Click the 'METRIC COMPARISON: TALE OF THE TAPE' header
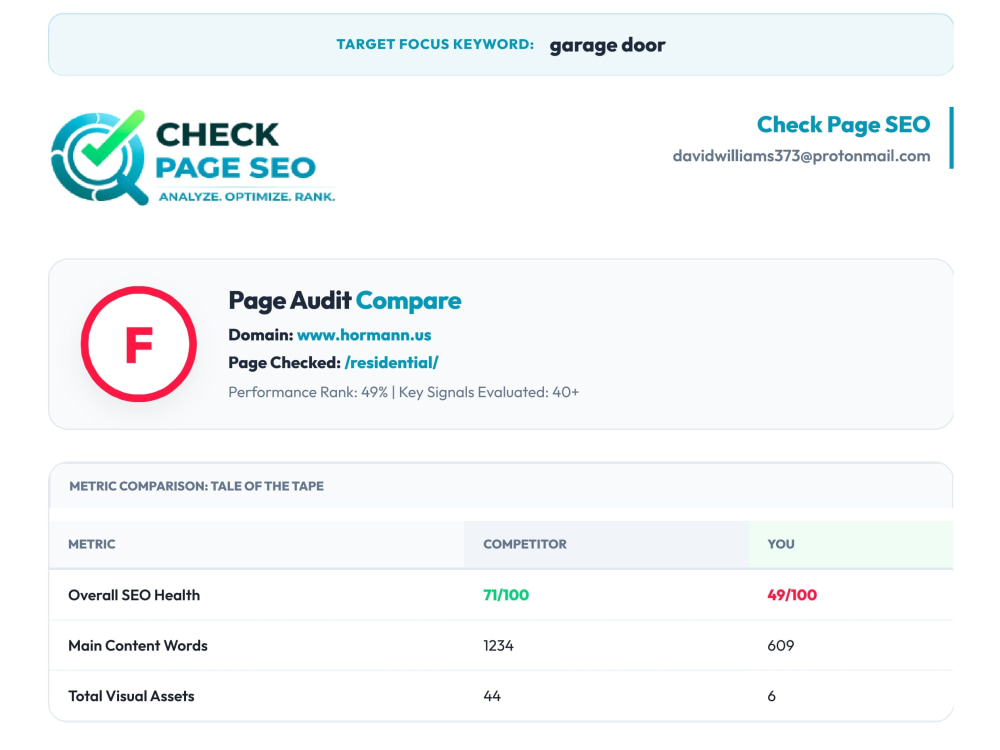This screenshot has width=1000, height=750. click(x=196, y=486)
